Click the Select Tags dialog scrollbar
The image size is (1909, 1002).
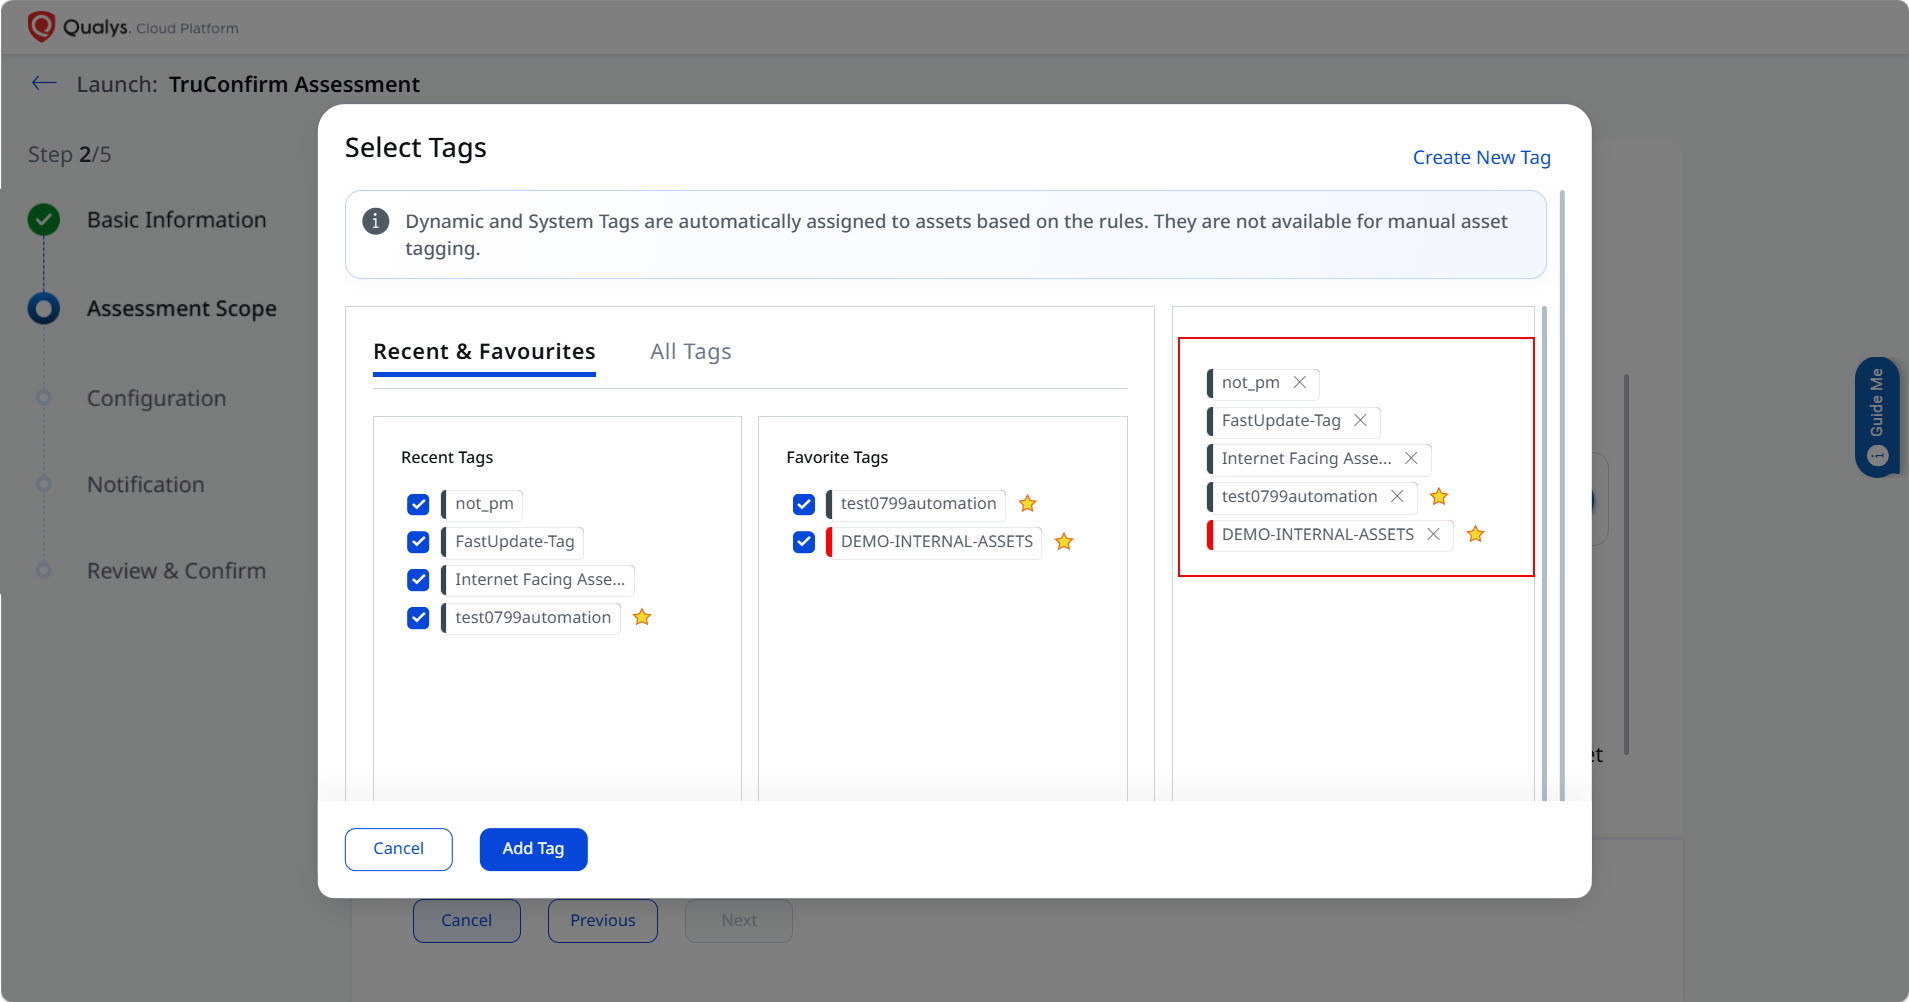1562,495
